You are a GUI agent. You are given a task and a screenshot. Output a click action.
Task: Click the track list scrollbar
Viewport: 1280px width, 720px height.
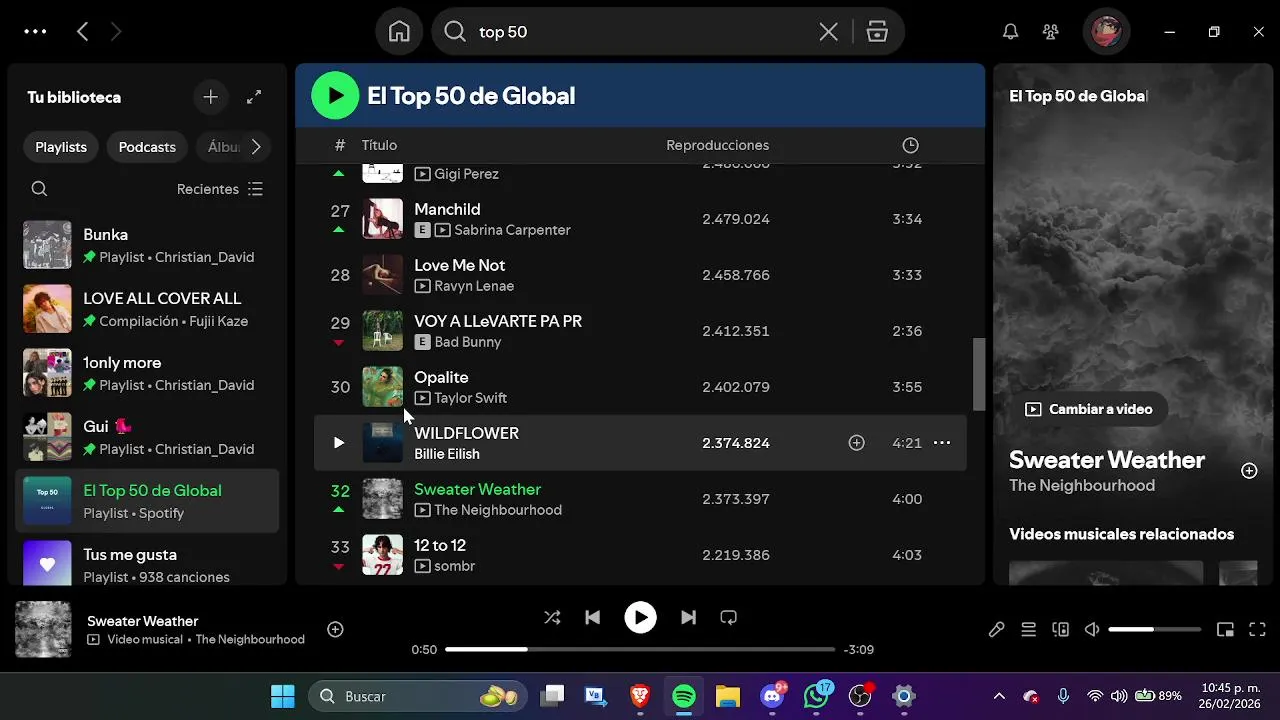tap(979, 375)
